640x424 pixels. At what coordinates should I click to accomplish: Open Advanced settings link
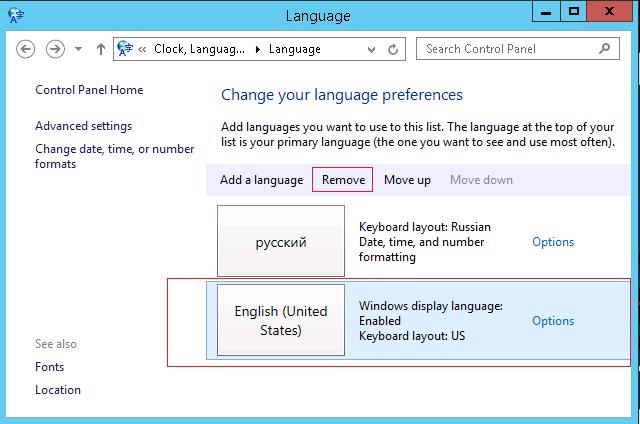(83, 126)
